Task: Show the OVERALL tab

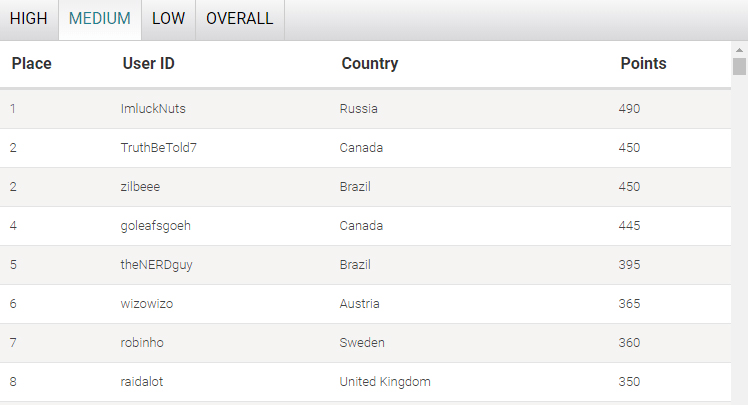Action: (239, 19)
